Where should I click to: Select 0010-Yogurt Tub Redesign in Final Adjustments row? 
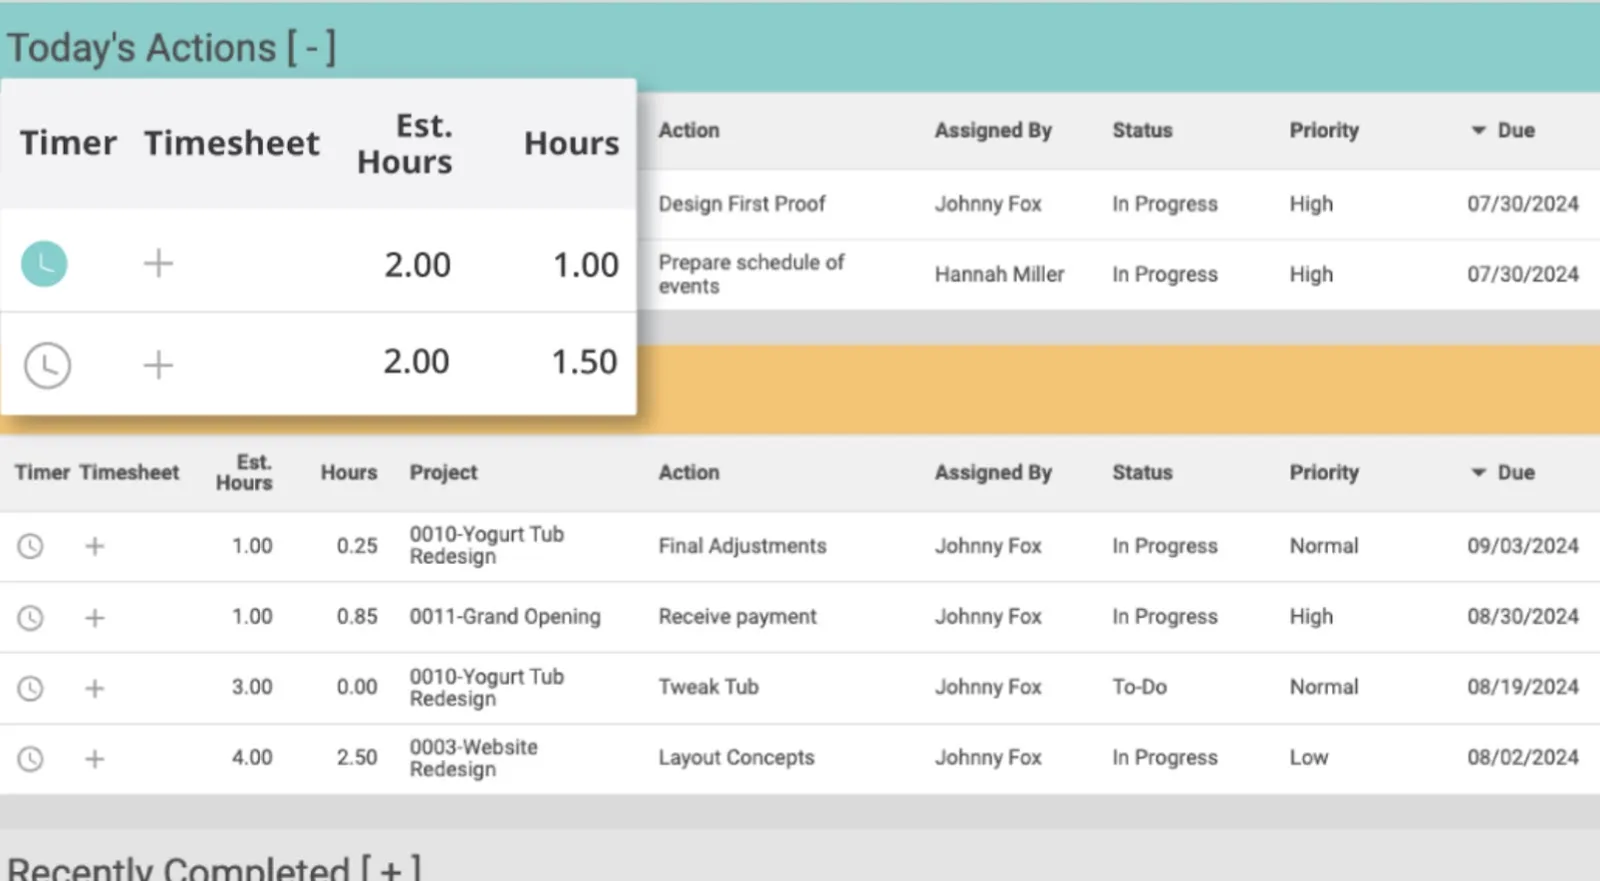point(486,545)
